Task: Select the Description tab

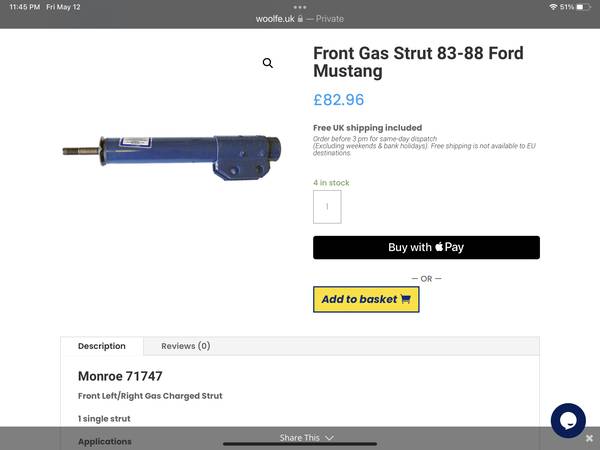Action: 102,346
